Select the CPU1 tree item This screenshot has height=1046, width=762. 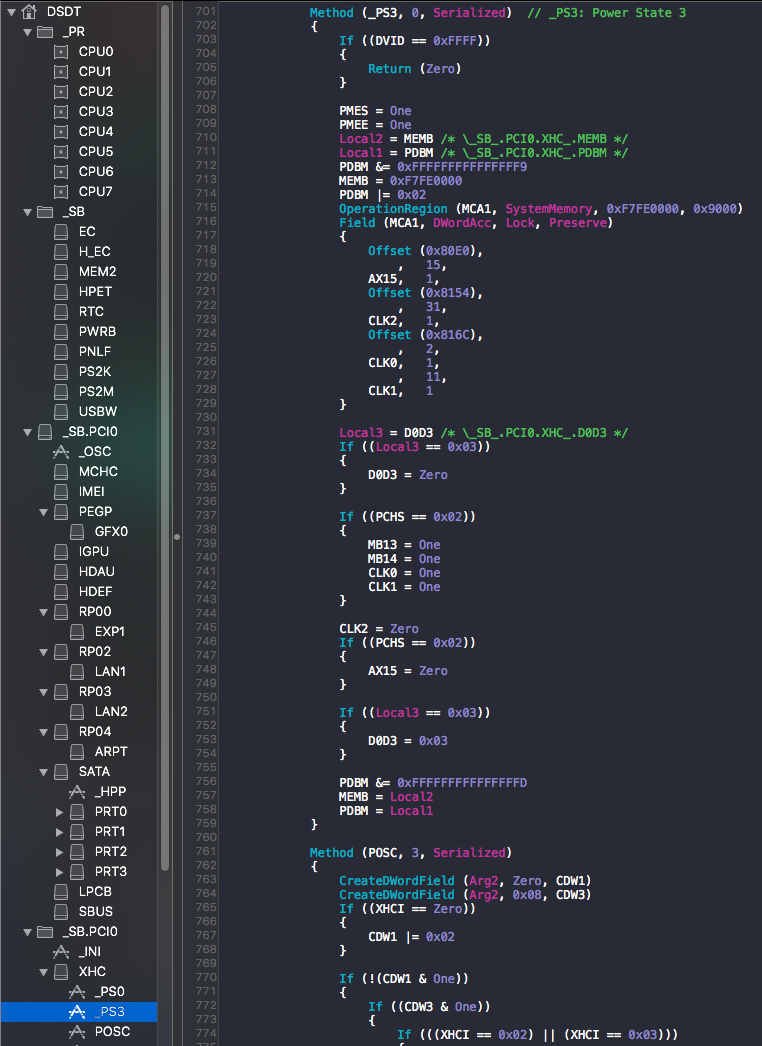tap(95, 71)
